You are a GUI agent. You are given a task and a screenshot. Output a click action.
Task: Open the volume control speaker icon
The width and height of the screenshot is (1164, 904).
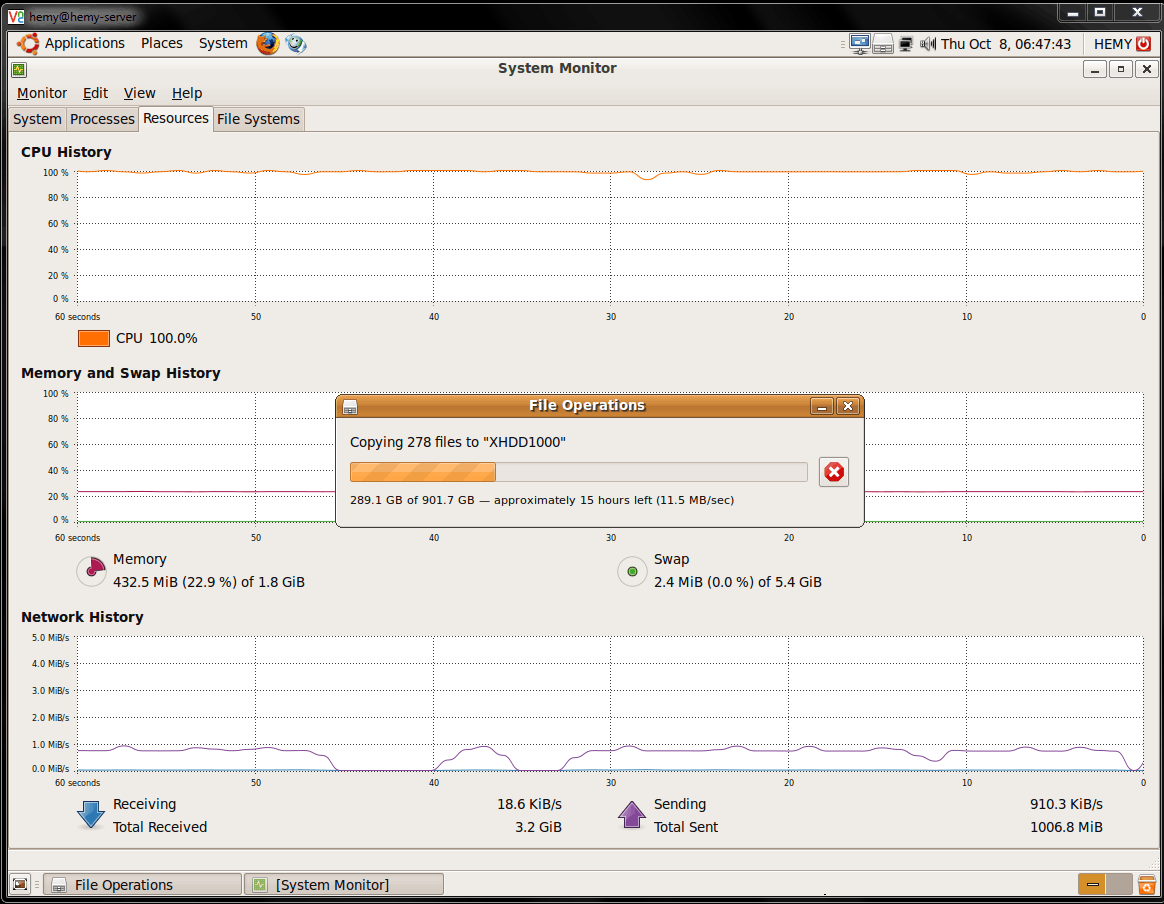coord(928,45)
